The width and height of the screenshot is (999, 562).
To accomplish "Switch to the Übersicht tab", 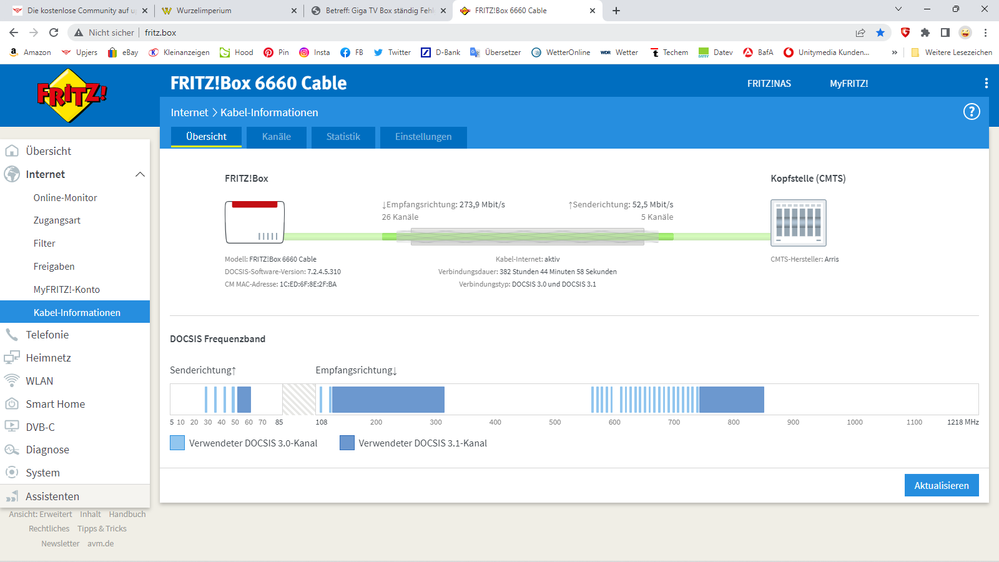I will click(x=206, y=136).
